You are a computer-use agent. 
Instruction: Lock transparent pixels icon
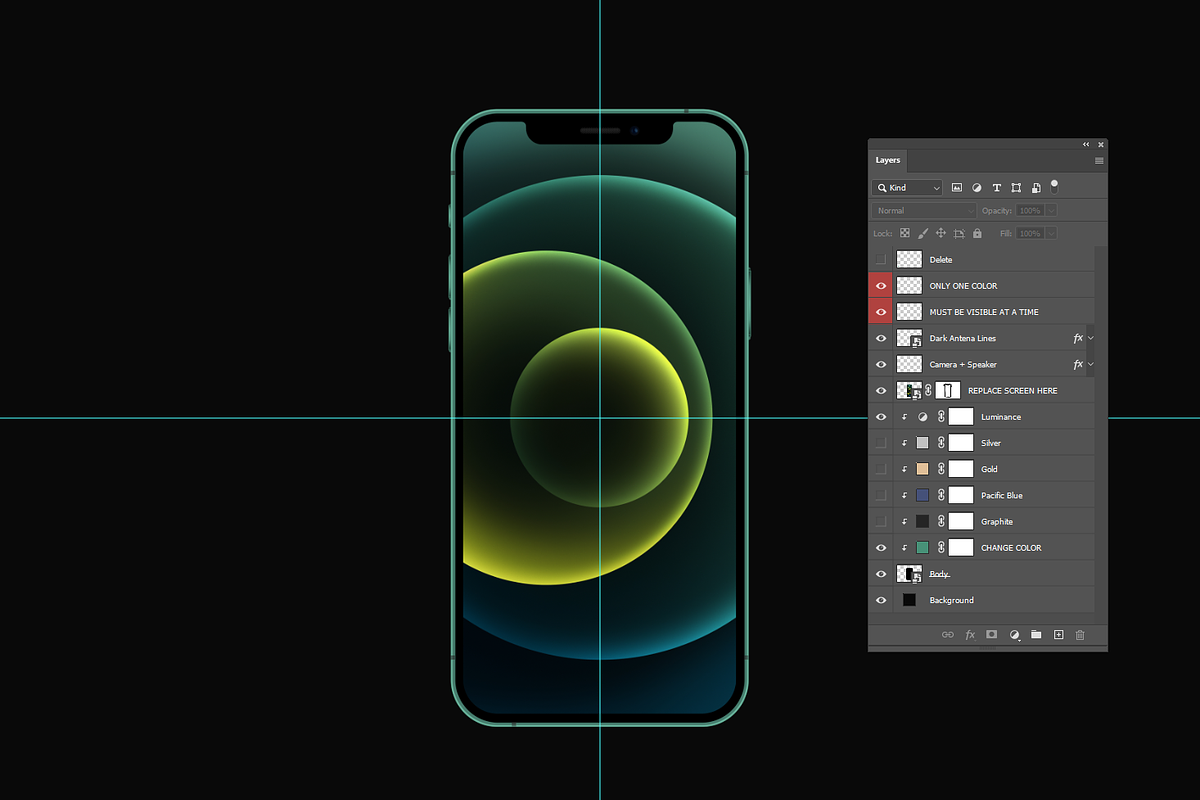pos(905,233)
